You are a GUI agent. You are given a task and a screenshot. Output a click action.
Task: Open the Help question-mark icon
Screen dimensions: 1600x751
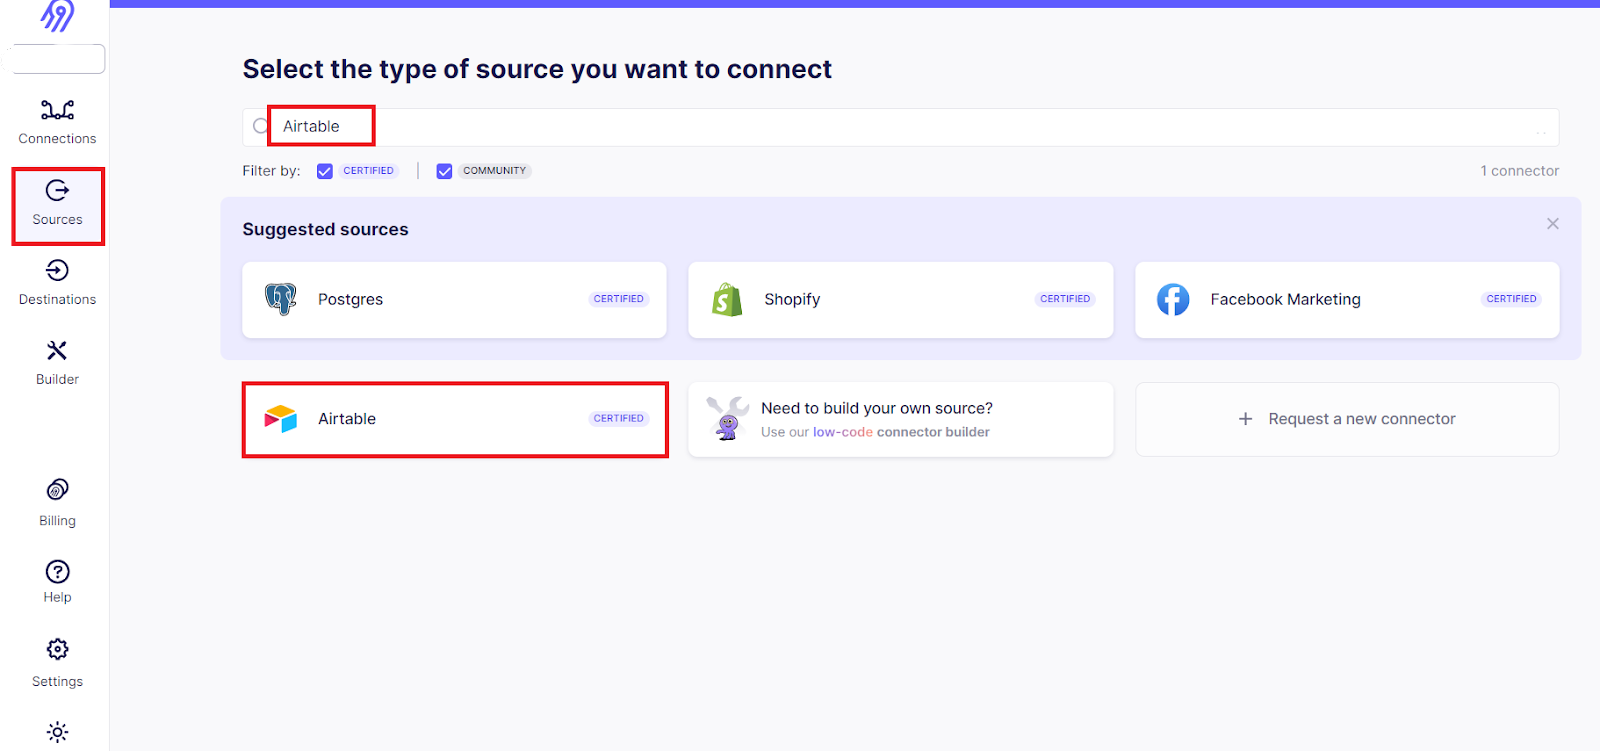(57, 571)
